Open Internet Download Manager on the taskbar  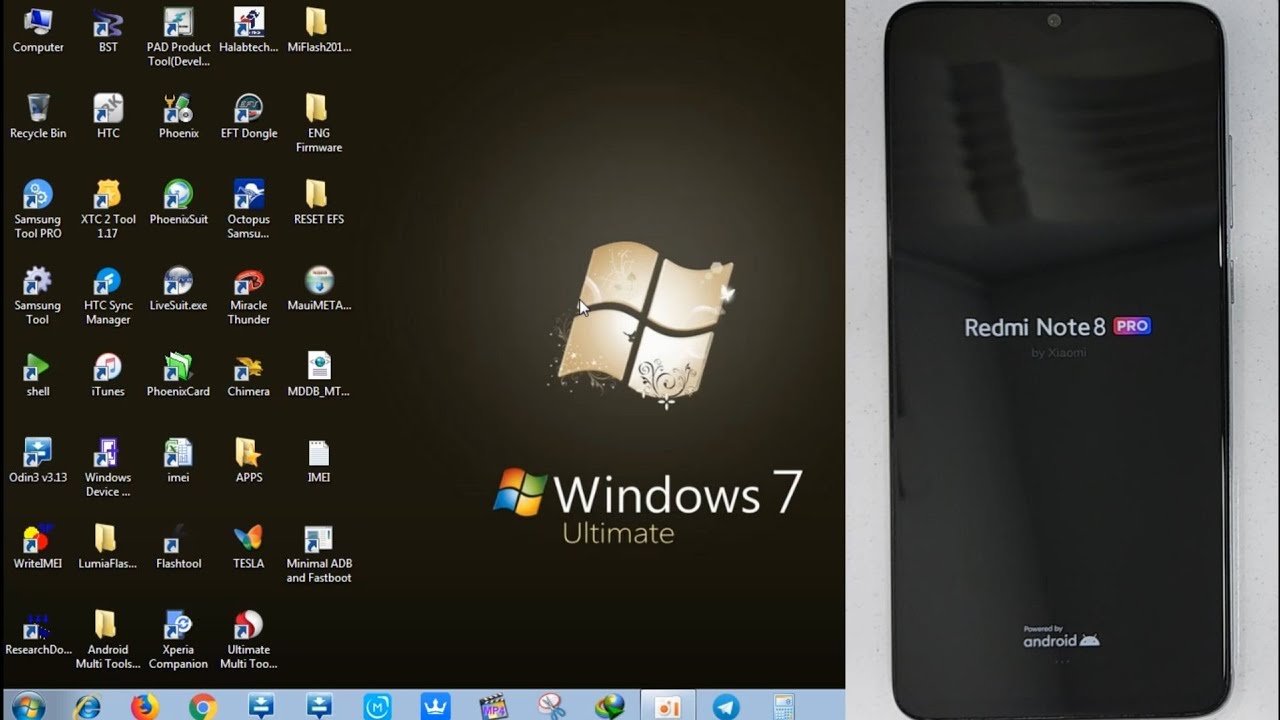(x=609, y=706)
